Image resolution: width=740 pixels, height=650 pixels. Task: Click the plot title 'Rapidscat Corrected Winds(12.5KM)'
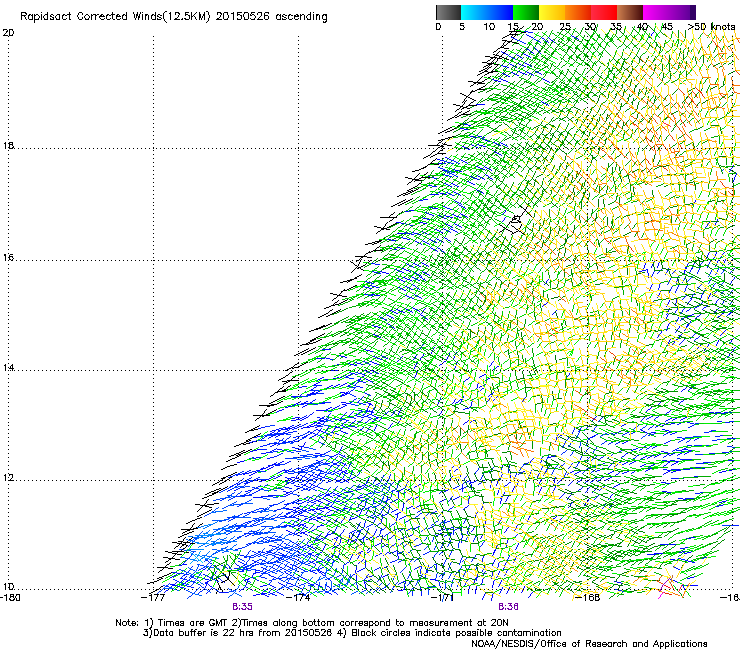tap(115, 17)
